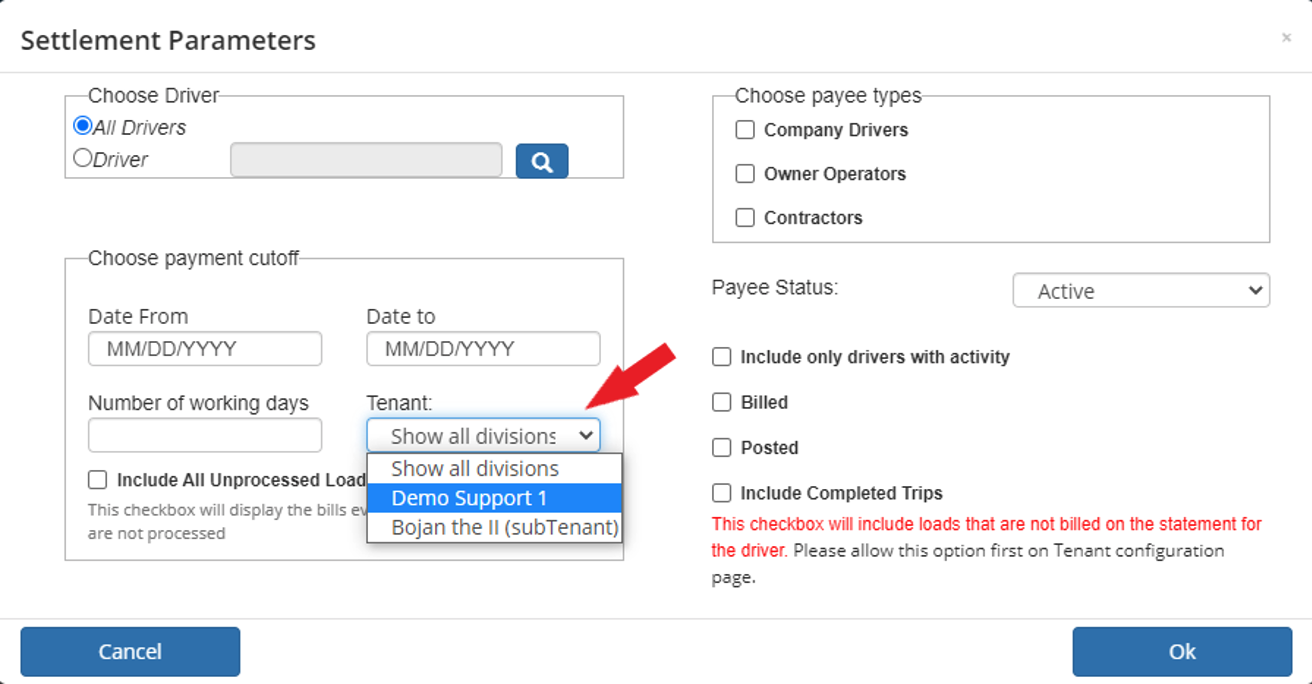Select the All Drivers radio button

(83, 126)
